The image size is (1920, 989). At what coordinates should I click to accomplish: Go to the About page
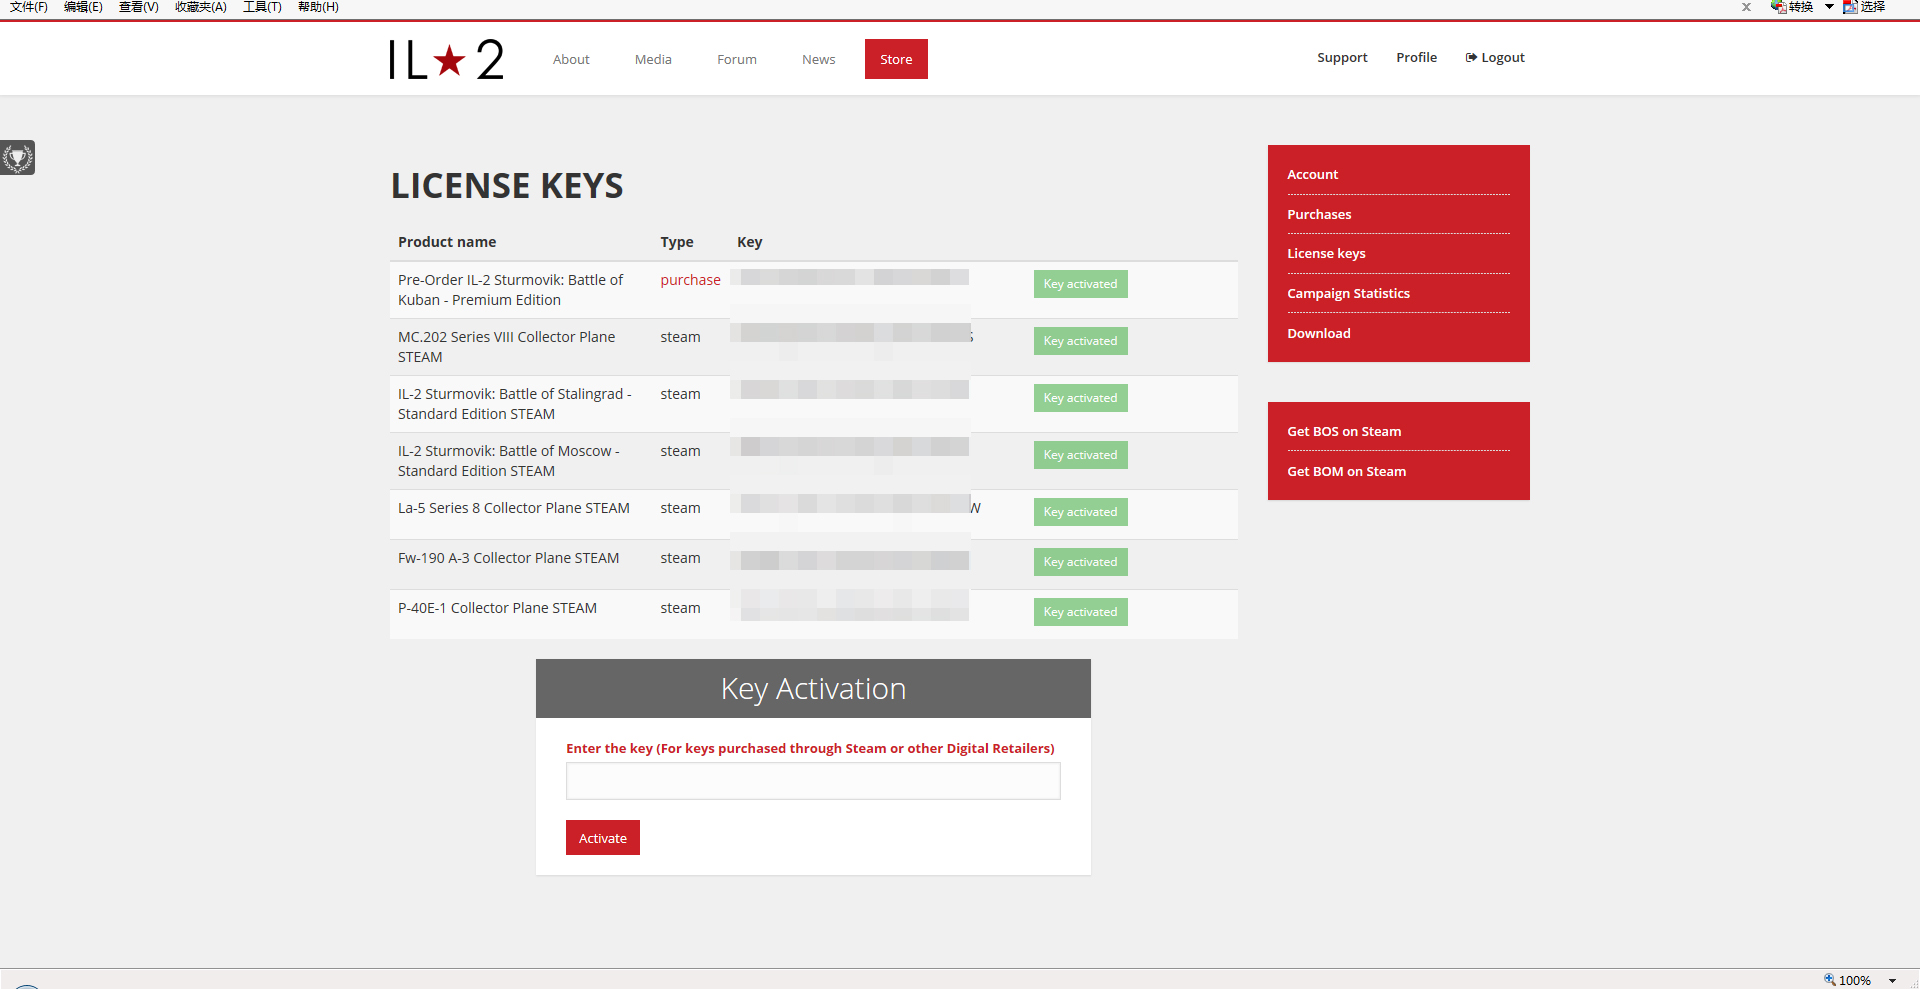click(571, 59)
